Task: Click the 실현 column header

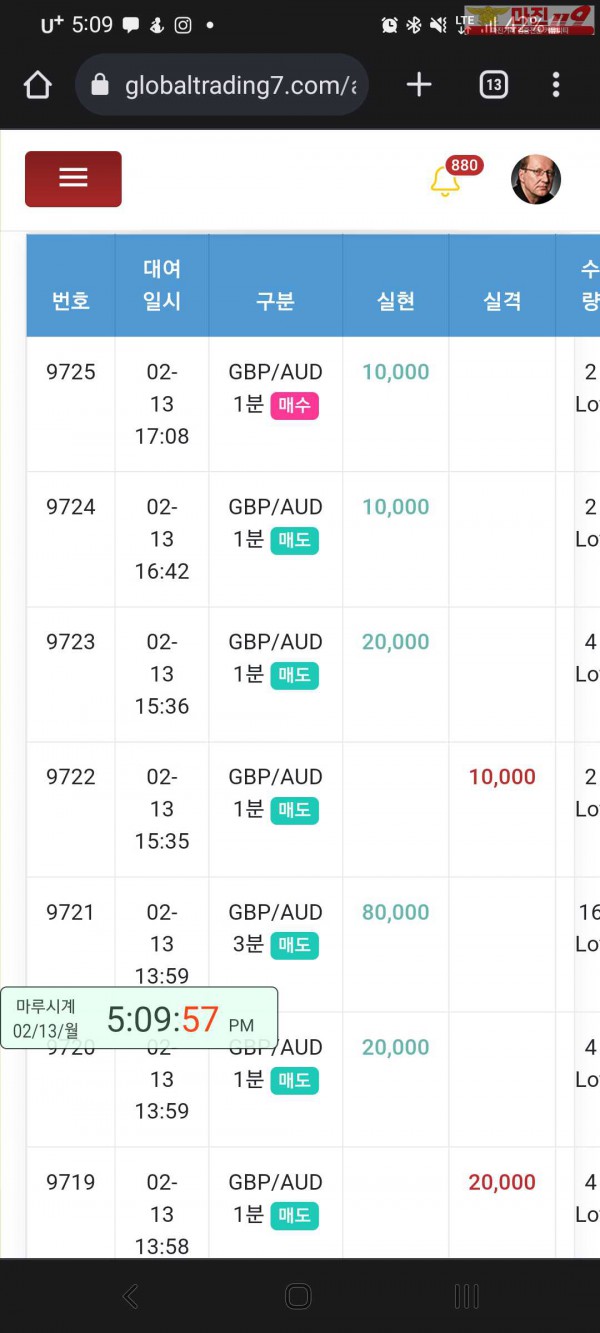Action: (396, 301)
